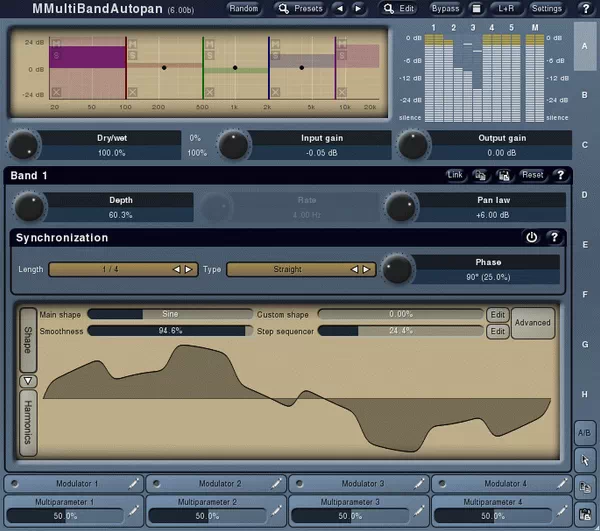The image size is (600, 531).
Task: Remove band 5 with its X icon
Action: pos(342,92)
